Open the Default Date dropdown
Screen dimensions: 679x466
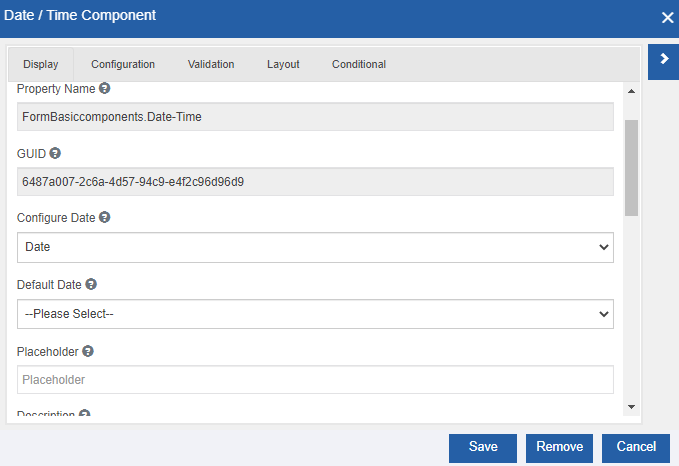(315, 314)
